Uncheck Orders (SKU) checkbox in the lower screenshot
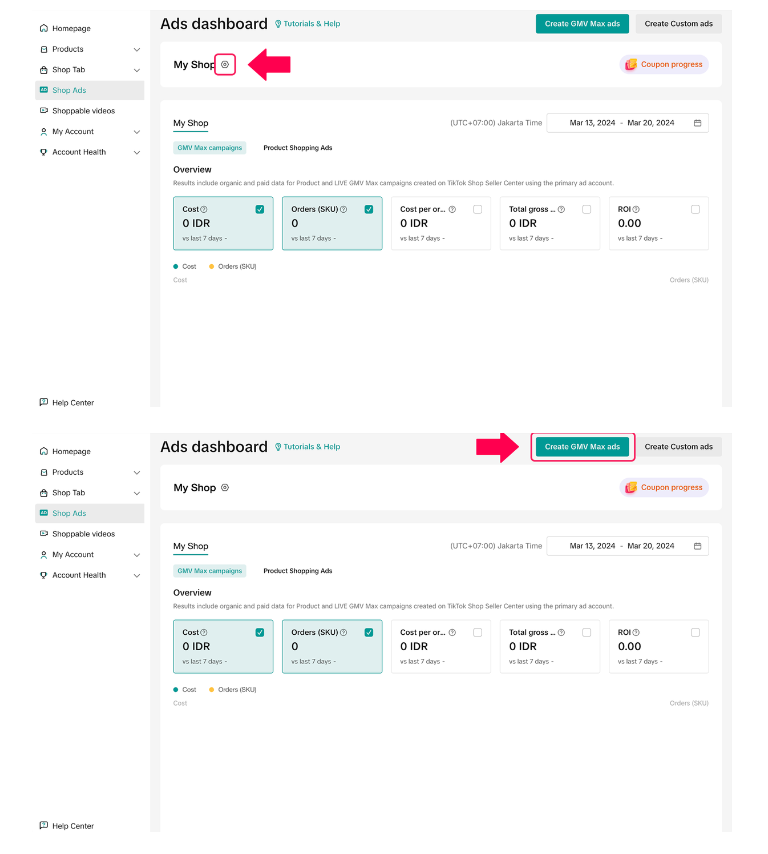 [x=369, y=632]
